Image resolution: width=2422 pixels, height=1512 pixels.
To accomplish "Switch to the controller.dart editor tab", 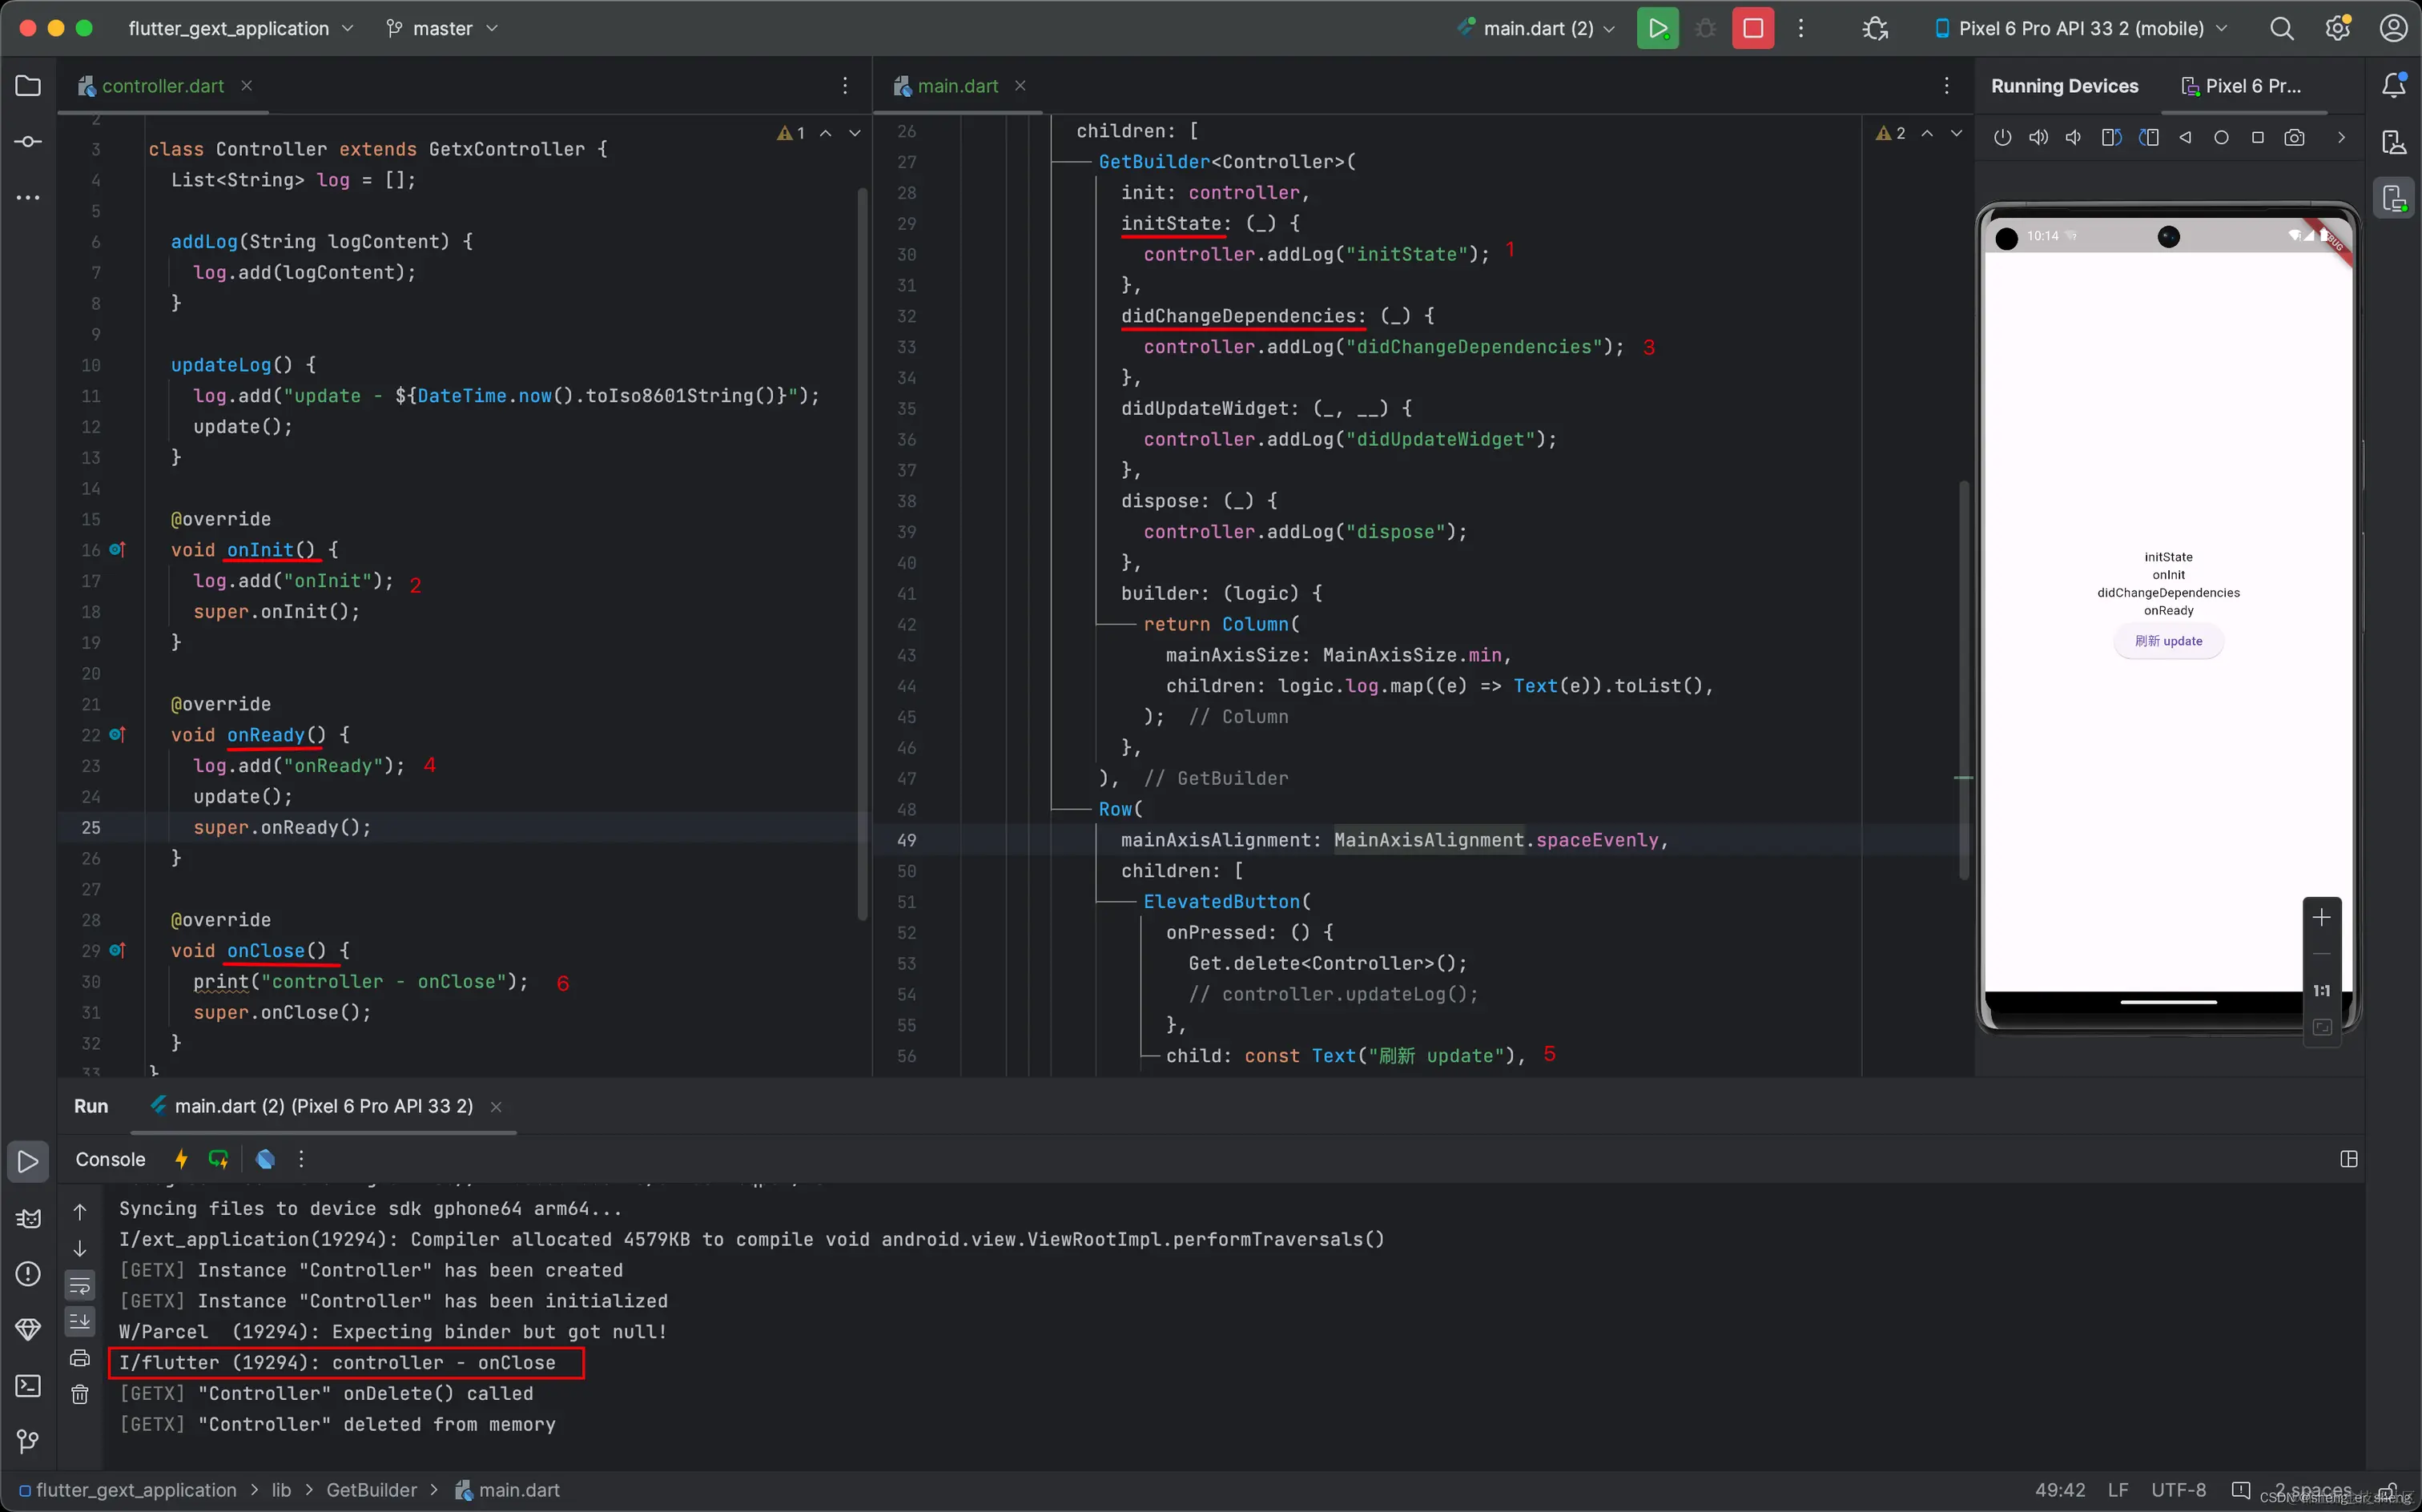I will pos(162,86).
